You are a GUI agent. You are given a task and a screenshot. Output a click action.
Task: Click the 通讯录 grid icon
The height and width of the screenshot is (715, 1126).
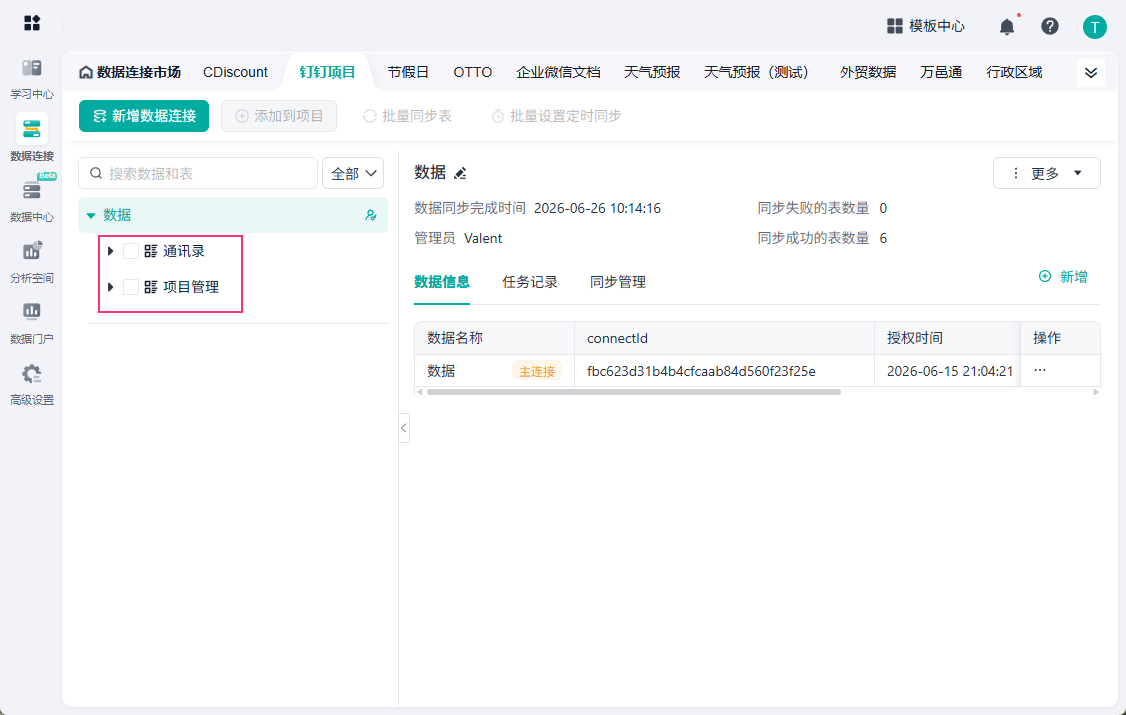(151, 251)
